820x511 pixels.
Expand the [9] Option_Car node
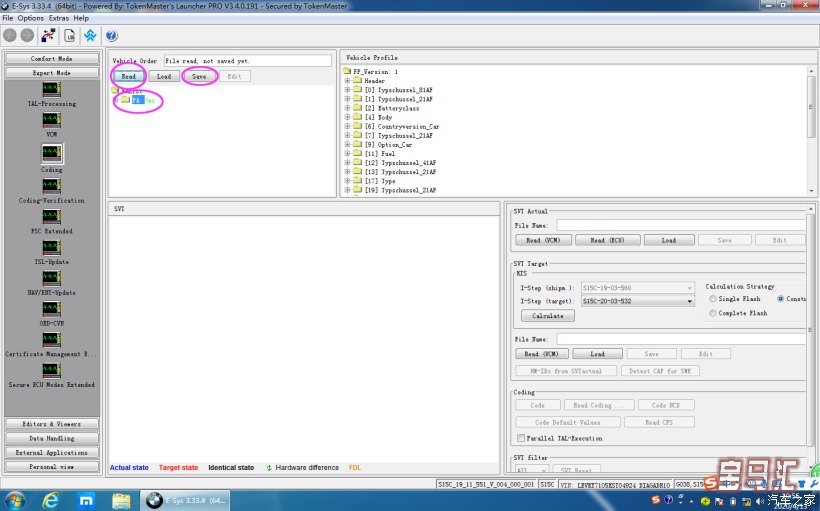pos(347,144)
